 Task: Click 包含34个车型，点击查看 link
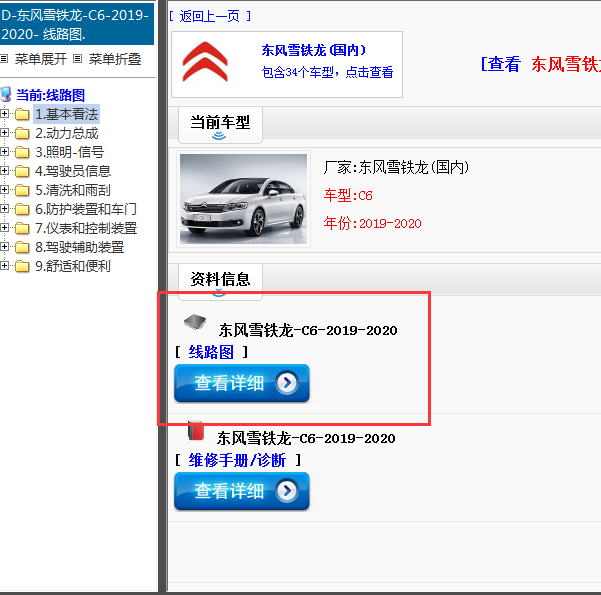click(x=327, y=72)
